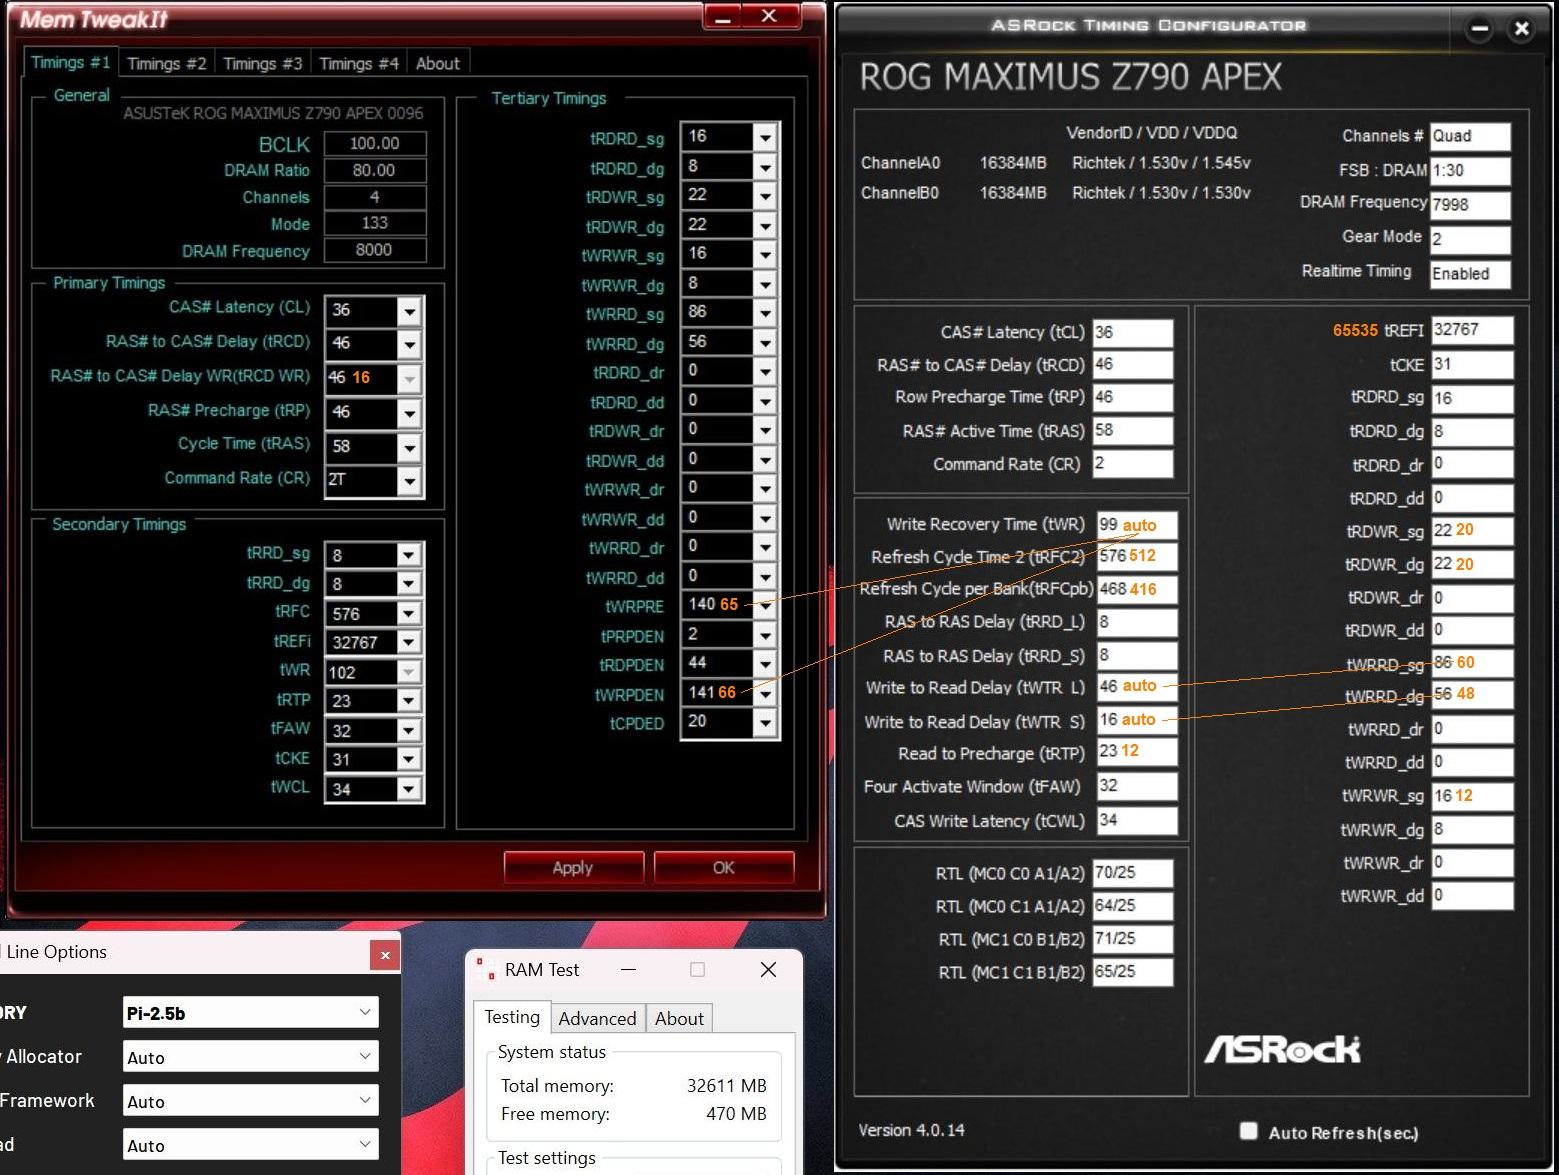This screenshot has width=1559, height=1175.
Task: Expand the tCKE dropdown in Mem TweakIt
Action: [408, 760]
